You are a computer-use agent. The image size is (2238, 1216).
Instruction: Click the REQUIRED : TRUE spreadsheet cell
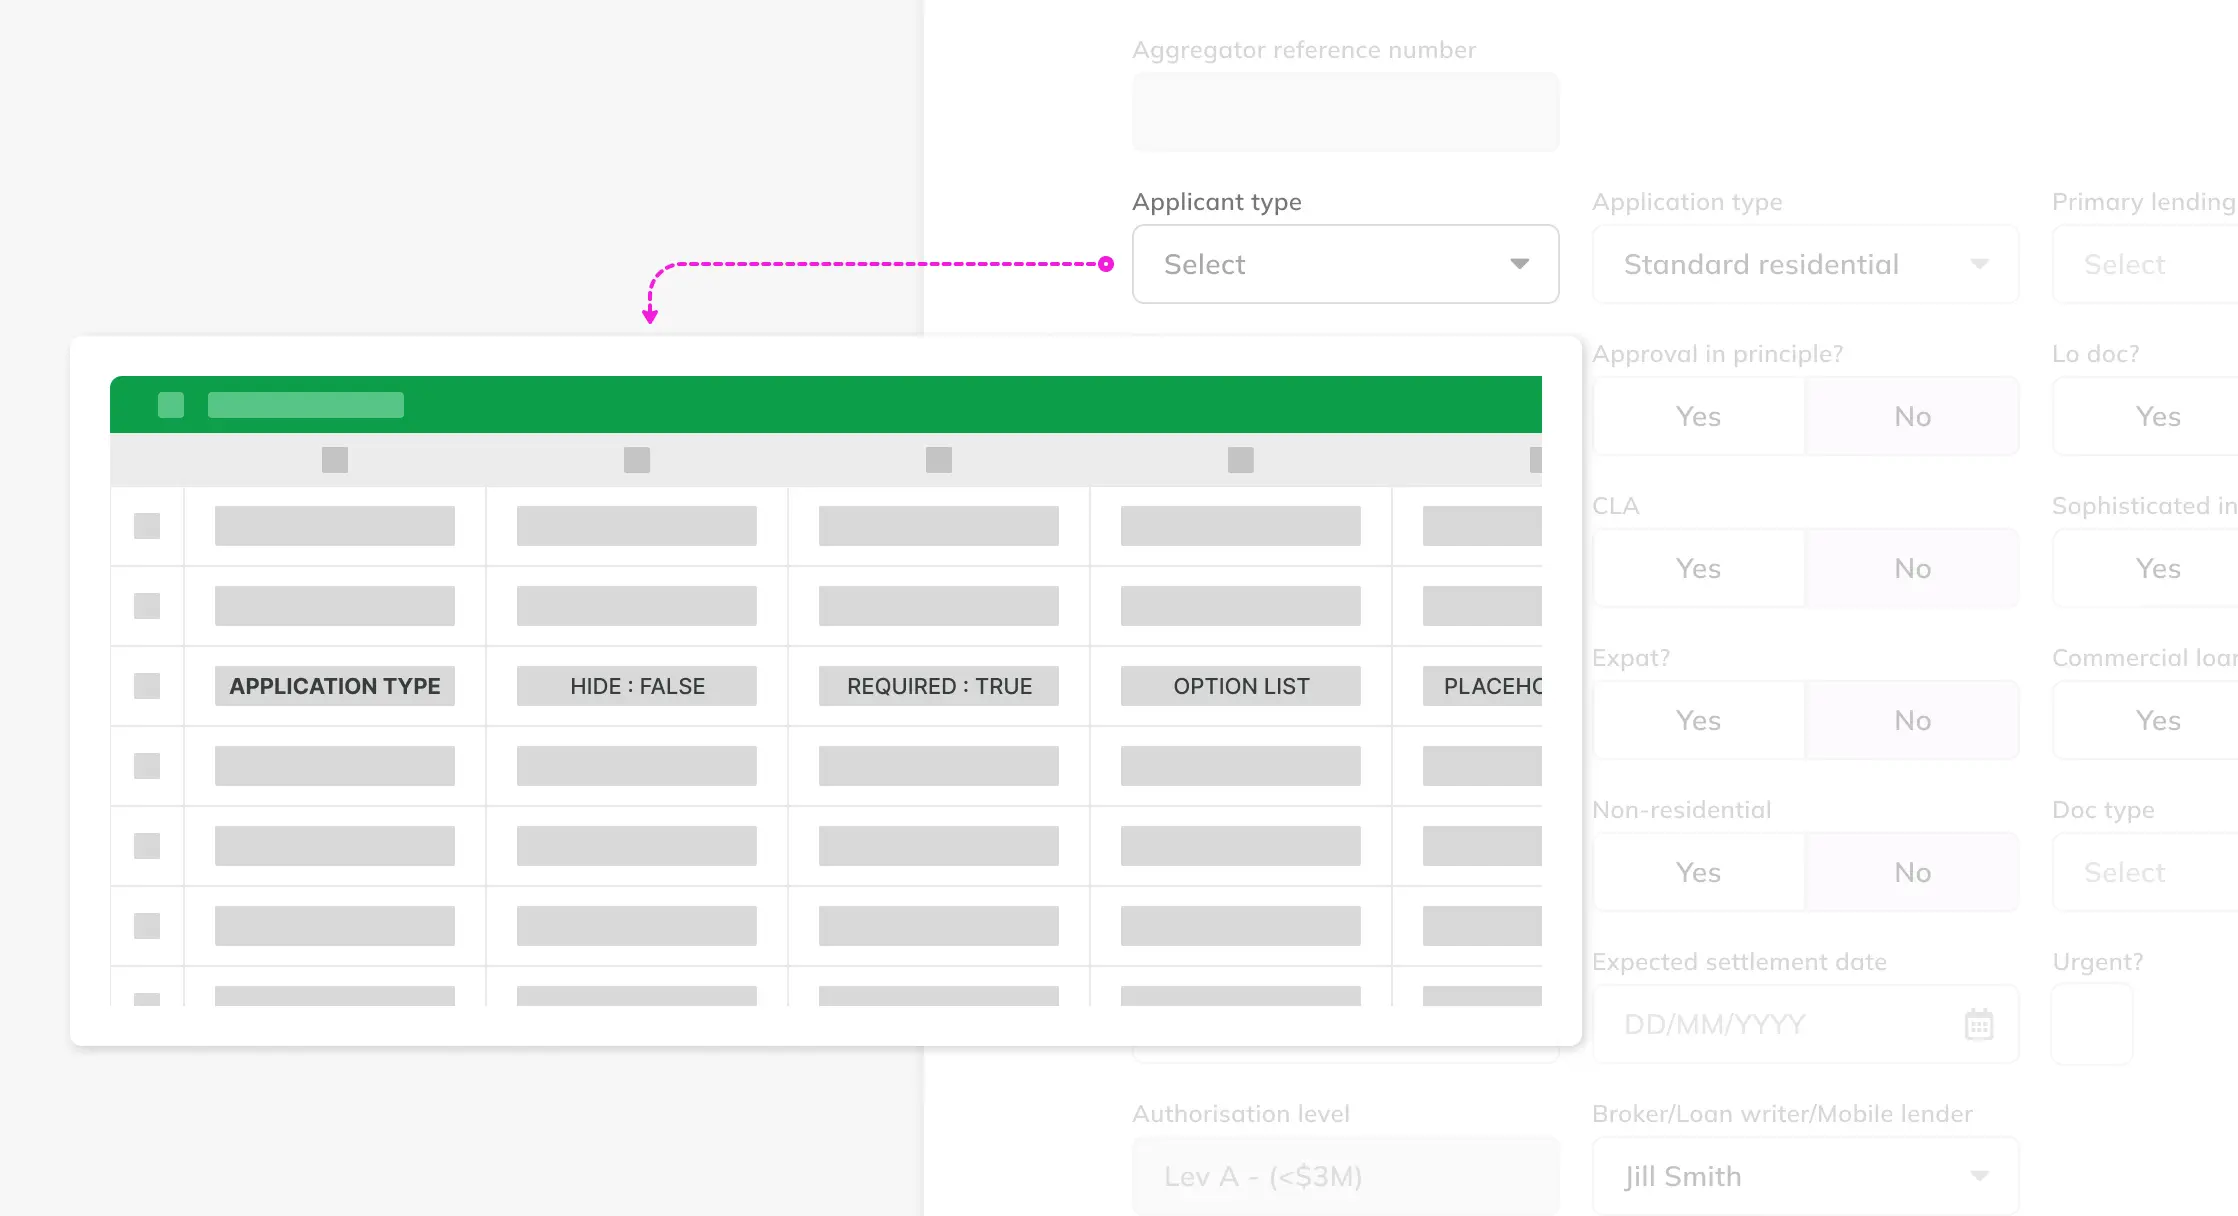point(939,686)
